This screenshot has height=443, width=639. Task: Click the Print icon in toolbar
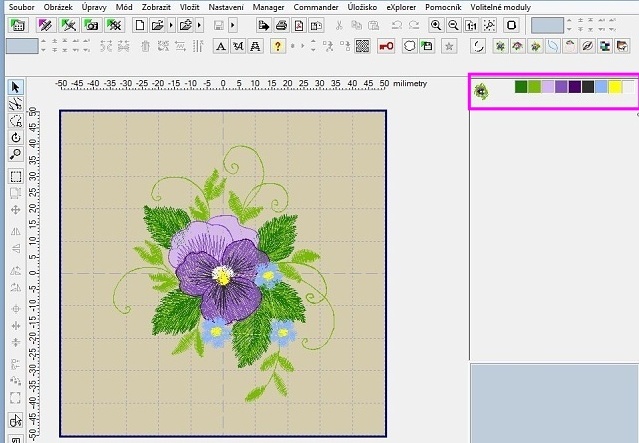point(282,24)
